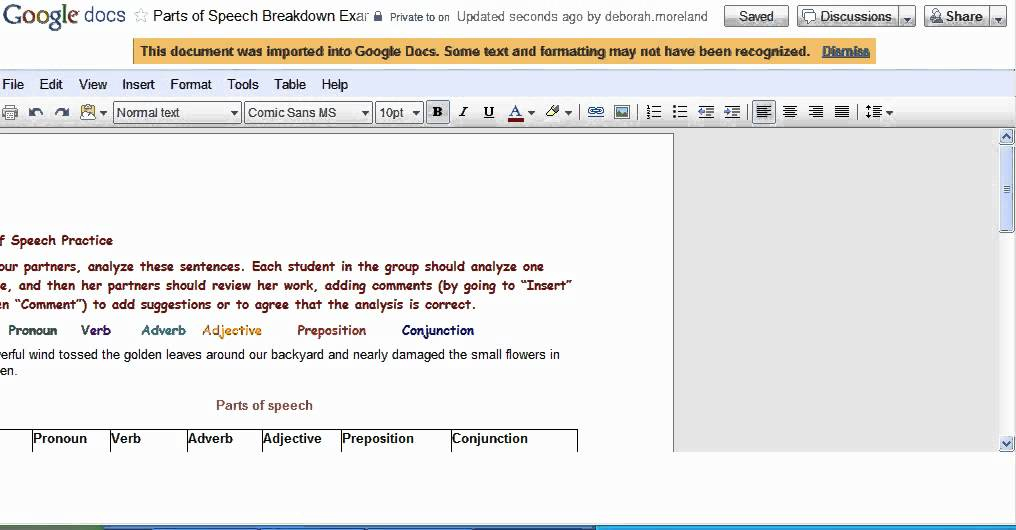Open the Edit menu

[51, 84]
